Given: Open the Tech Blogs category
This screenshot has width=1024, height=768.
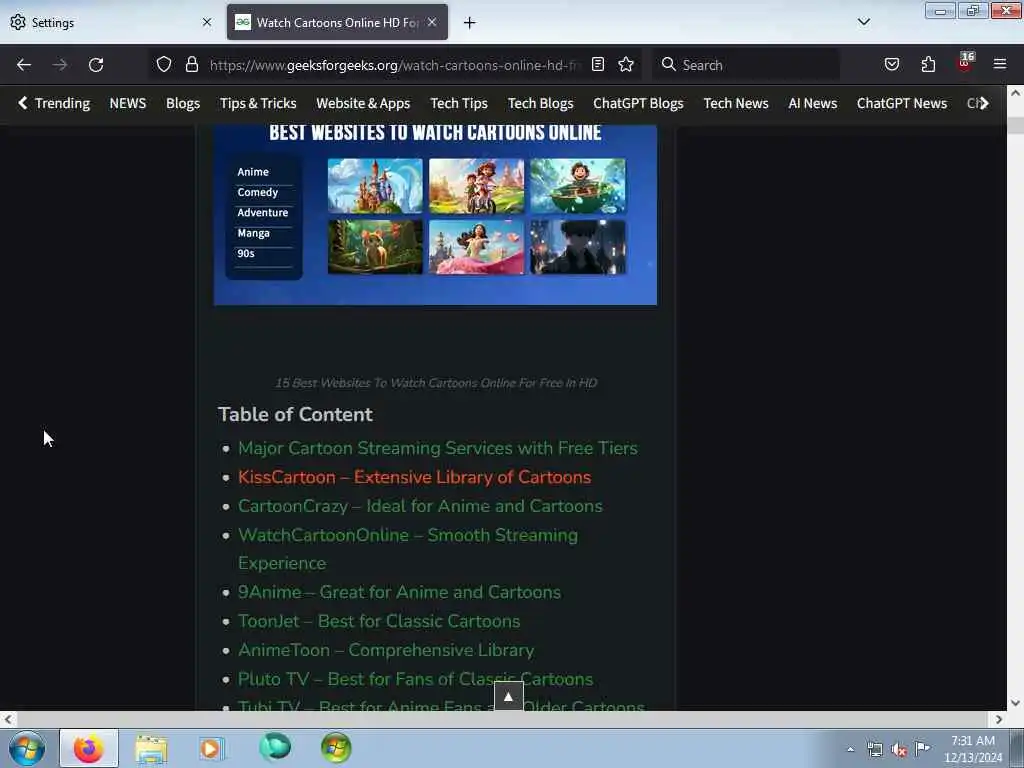Looking at the screenshot, I should (x=541, y=103).
